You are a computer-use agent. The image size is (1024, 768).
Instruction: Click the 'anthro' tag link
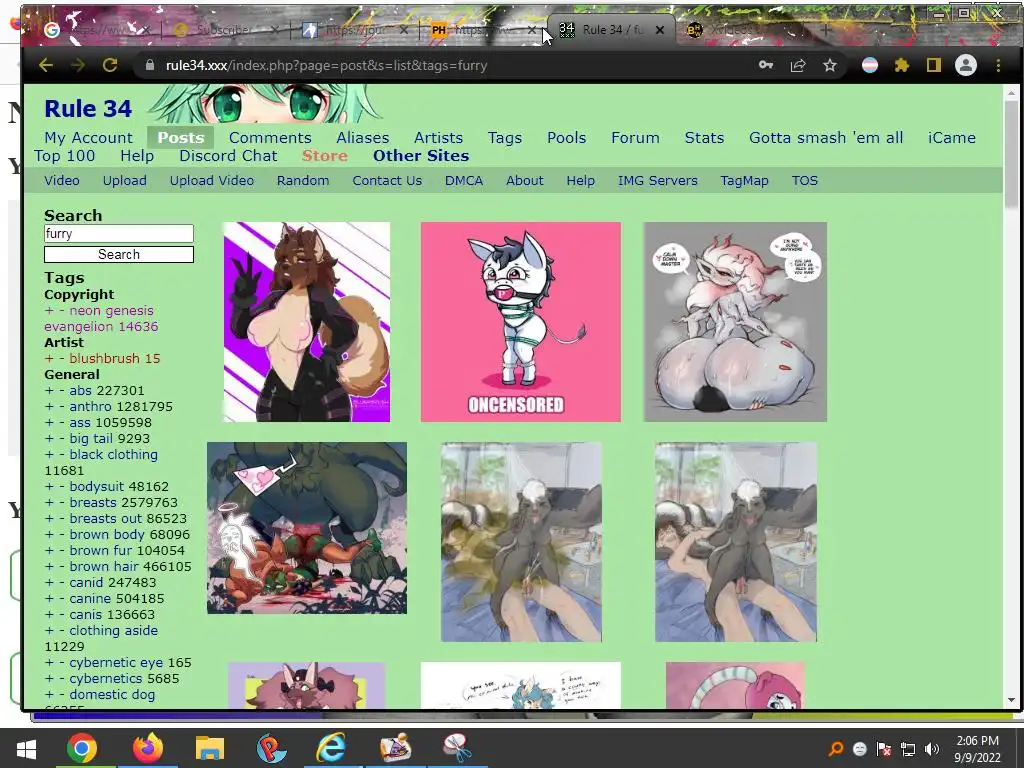pos(90,407)
